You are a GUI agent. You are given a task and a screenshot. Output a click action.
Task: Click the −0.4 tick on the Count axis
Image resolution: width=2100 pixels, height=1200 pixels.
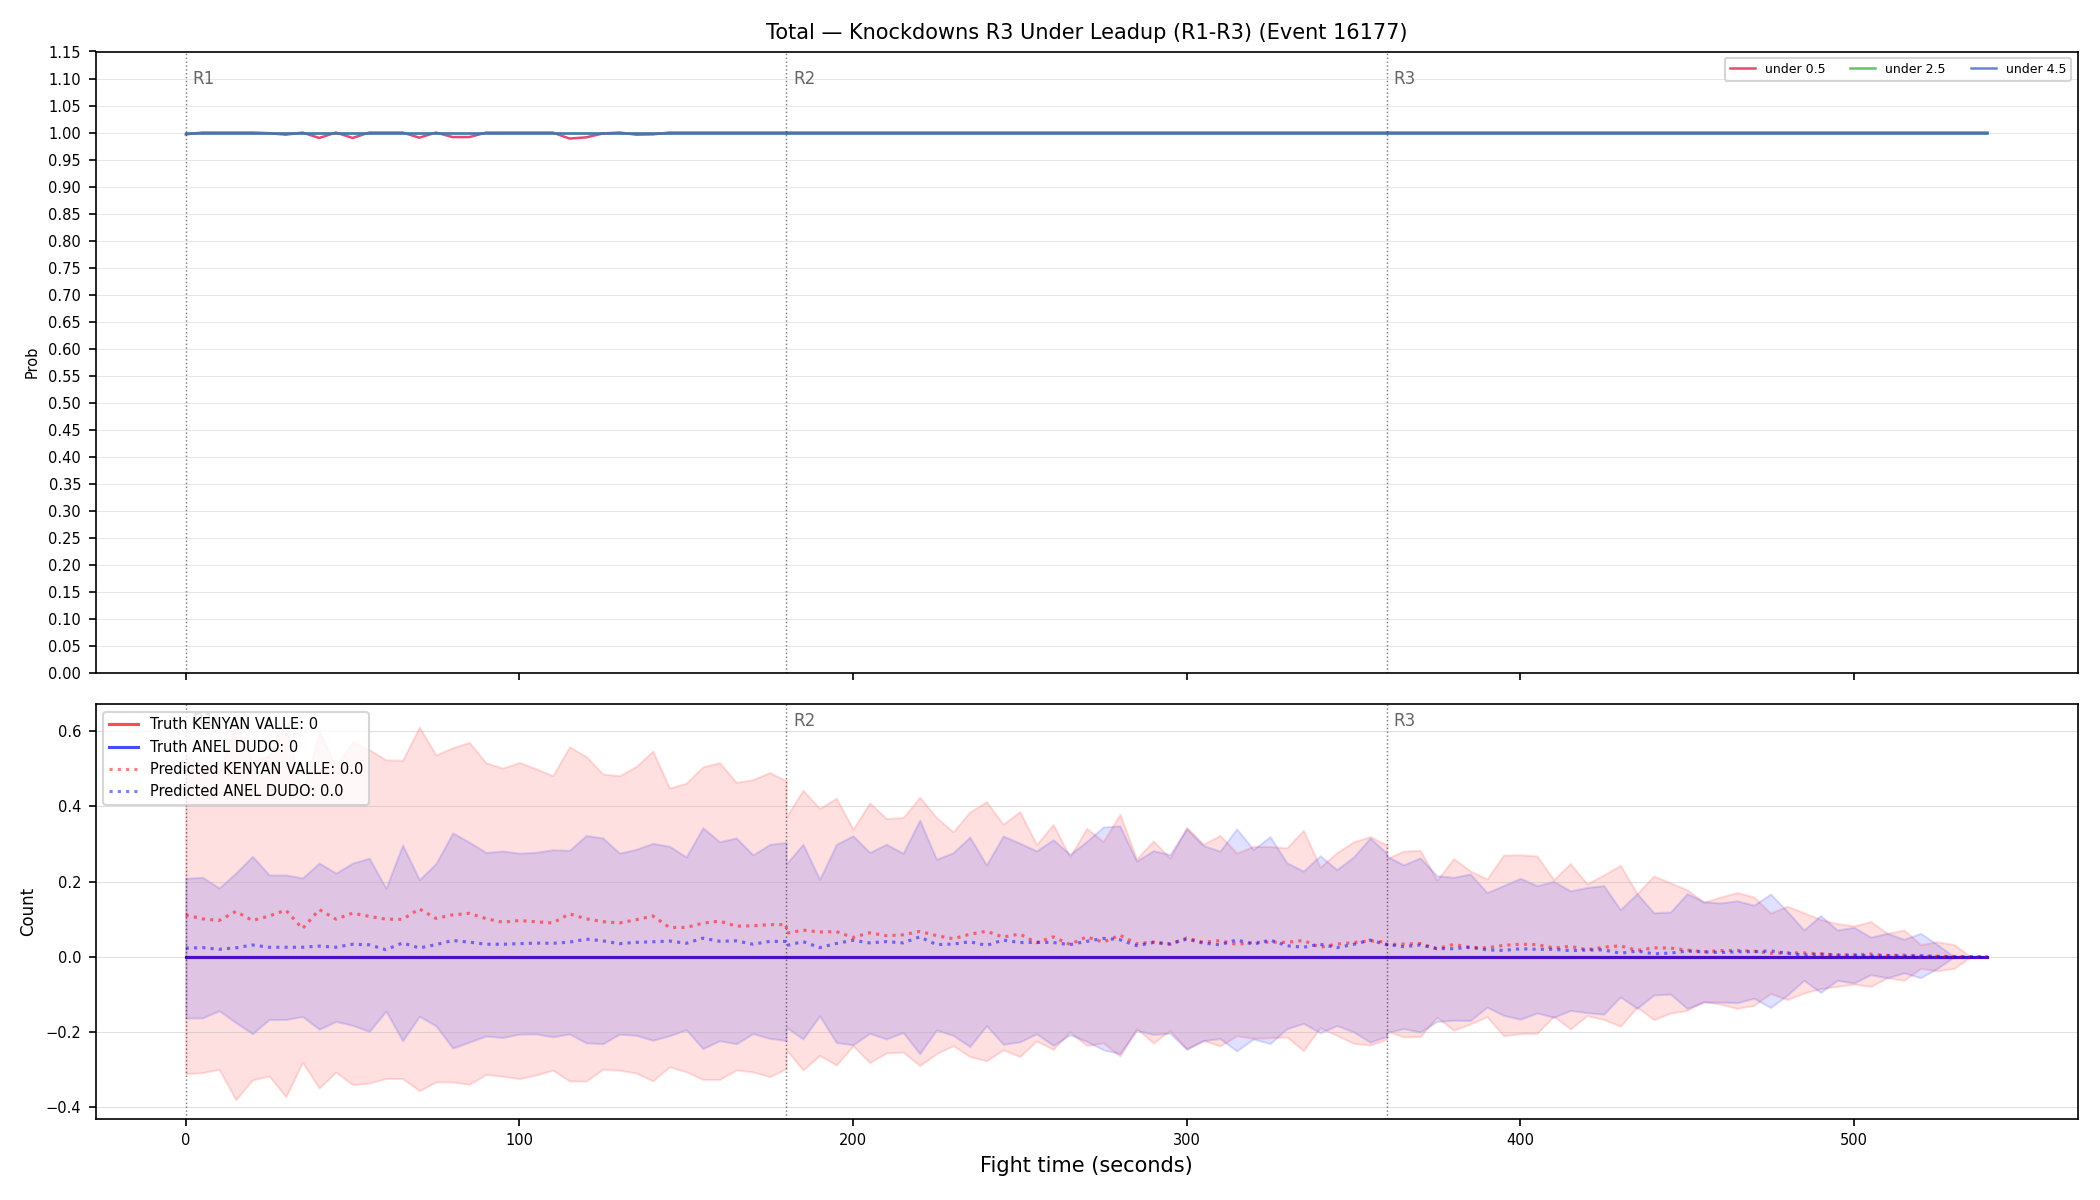click(x=63, y=1107)
